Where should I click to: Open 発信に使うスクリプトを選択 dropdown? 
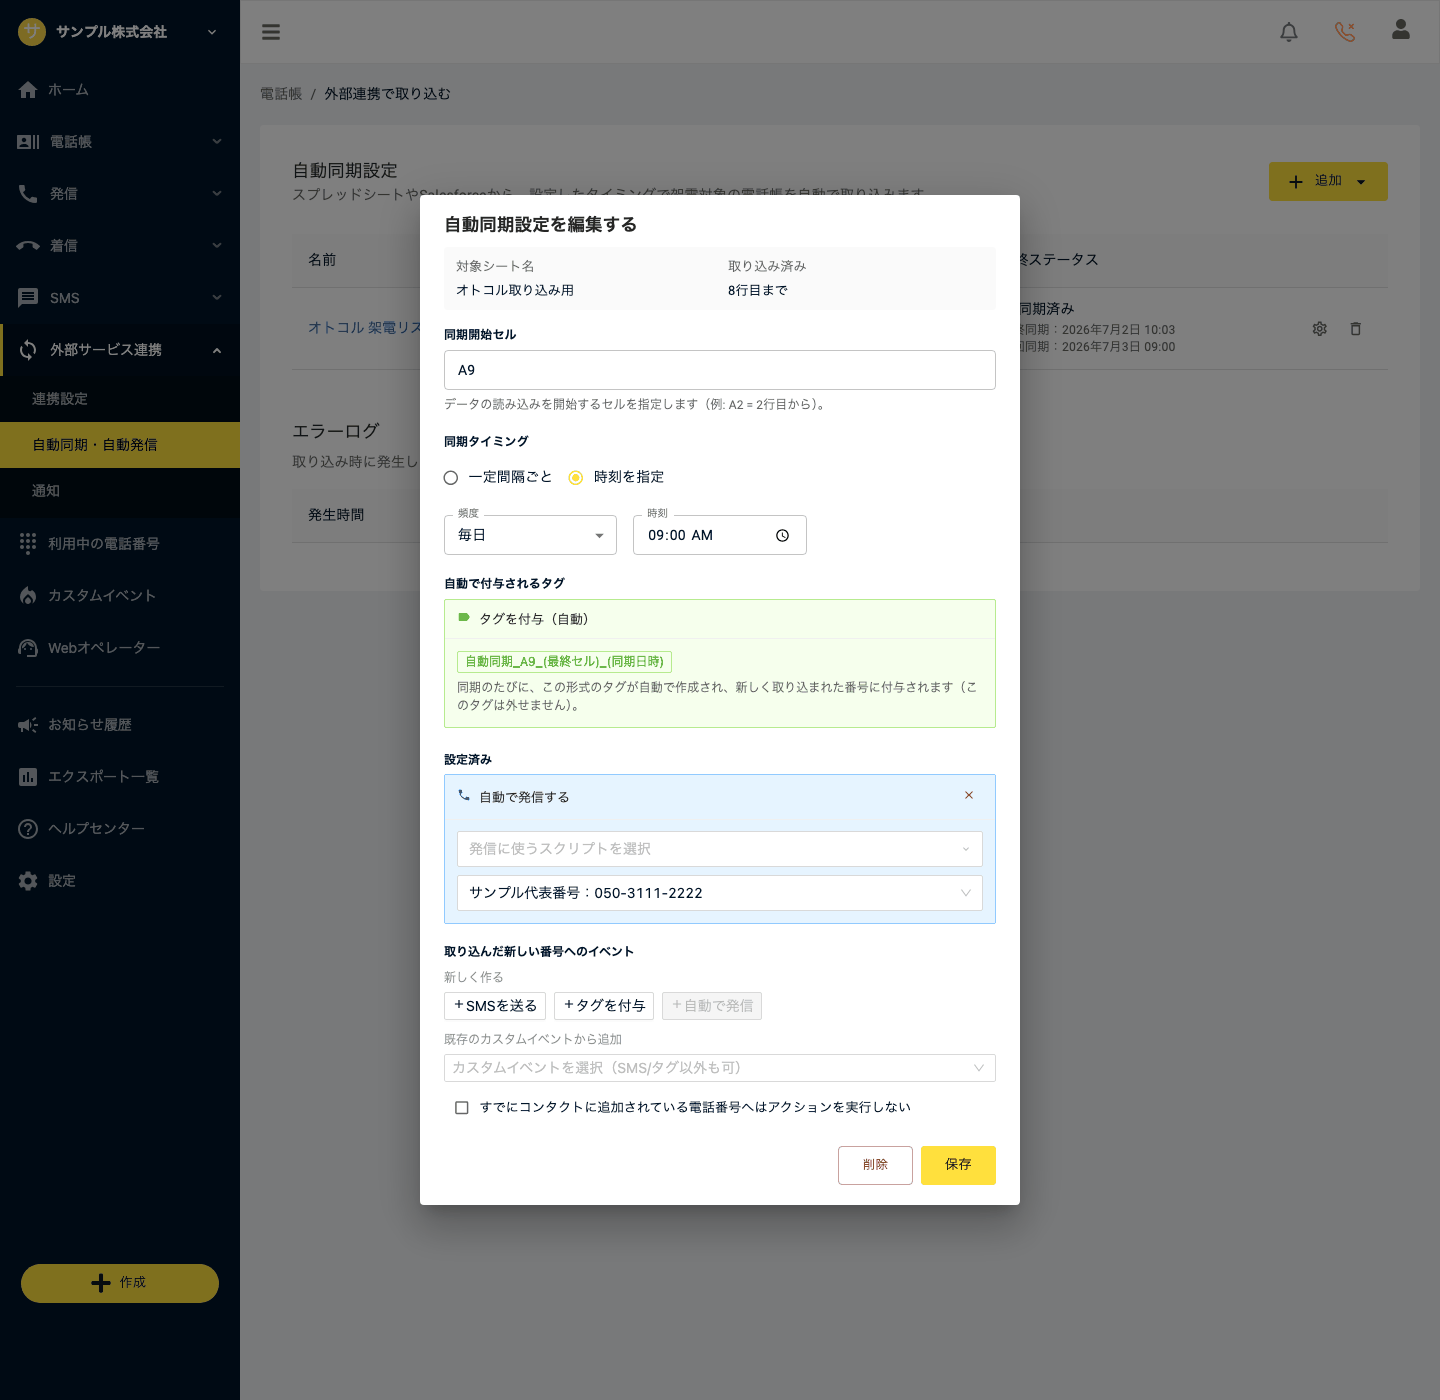pyautogui.click(x=720, y=849)
